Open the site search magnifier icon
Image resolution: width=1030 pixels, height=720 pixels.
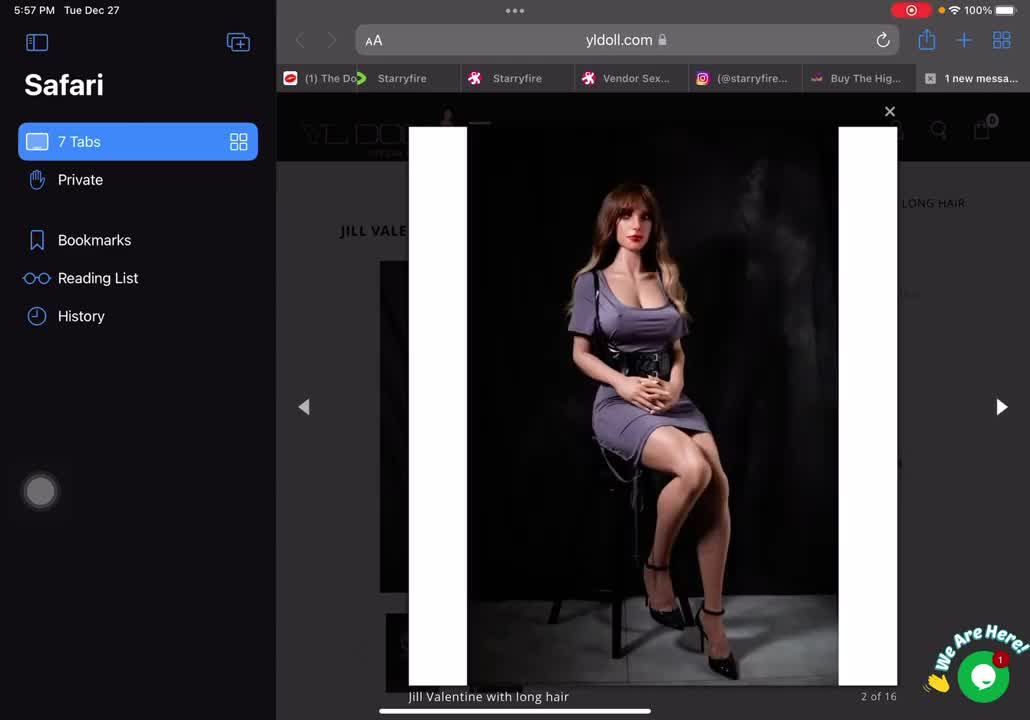click(x=939, y=129)
